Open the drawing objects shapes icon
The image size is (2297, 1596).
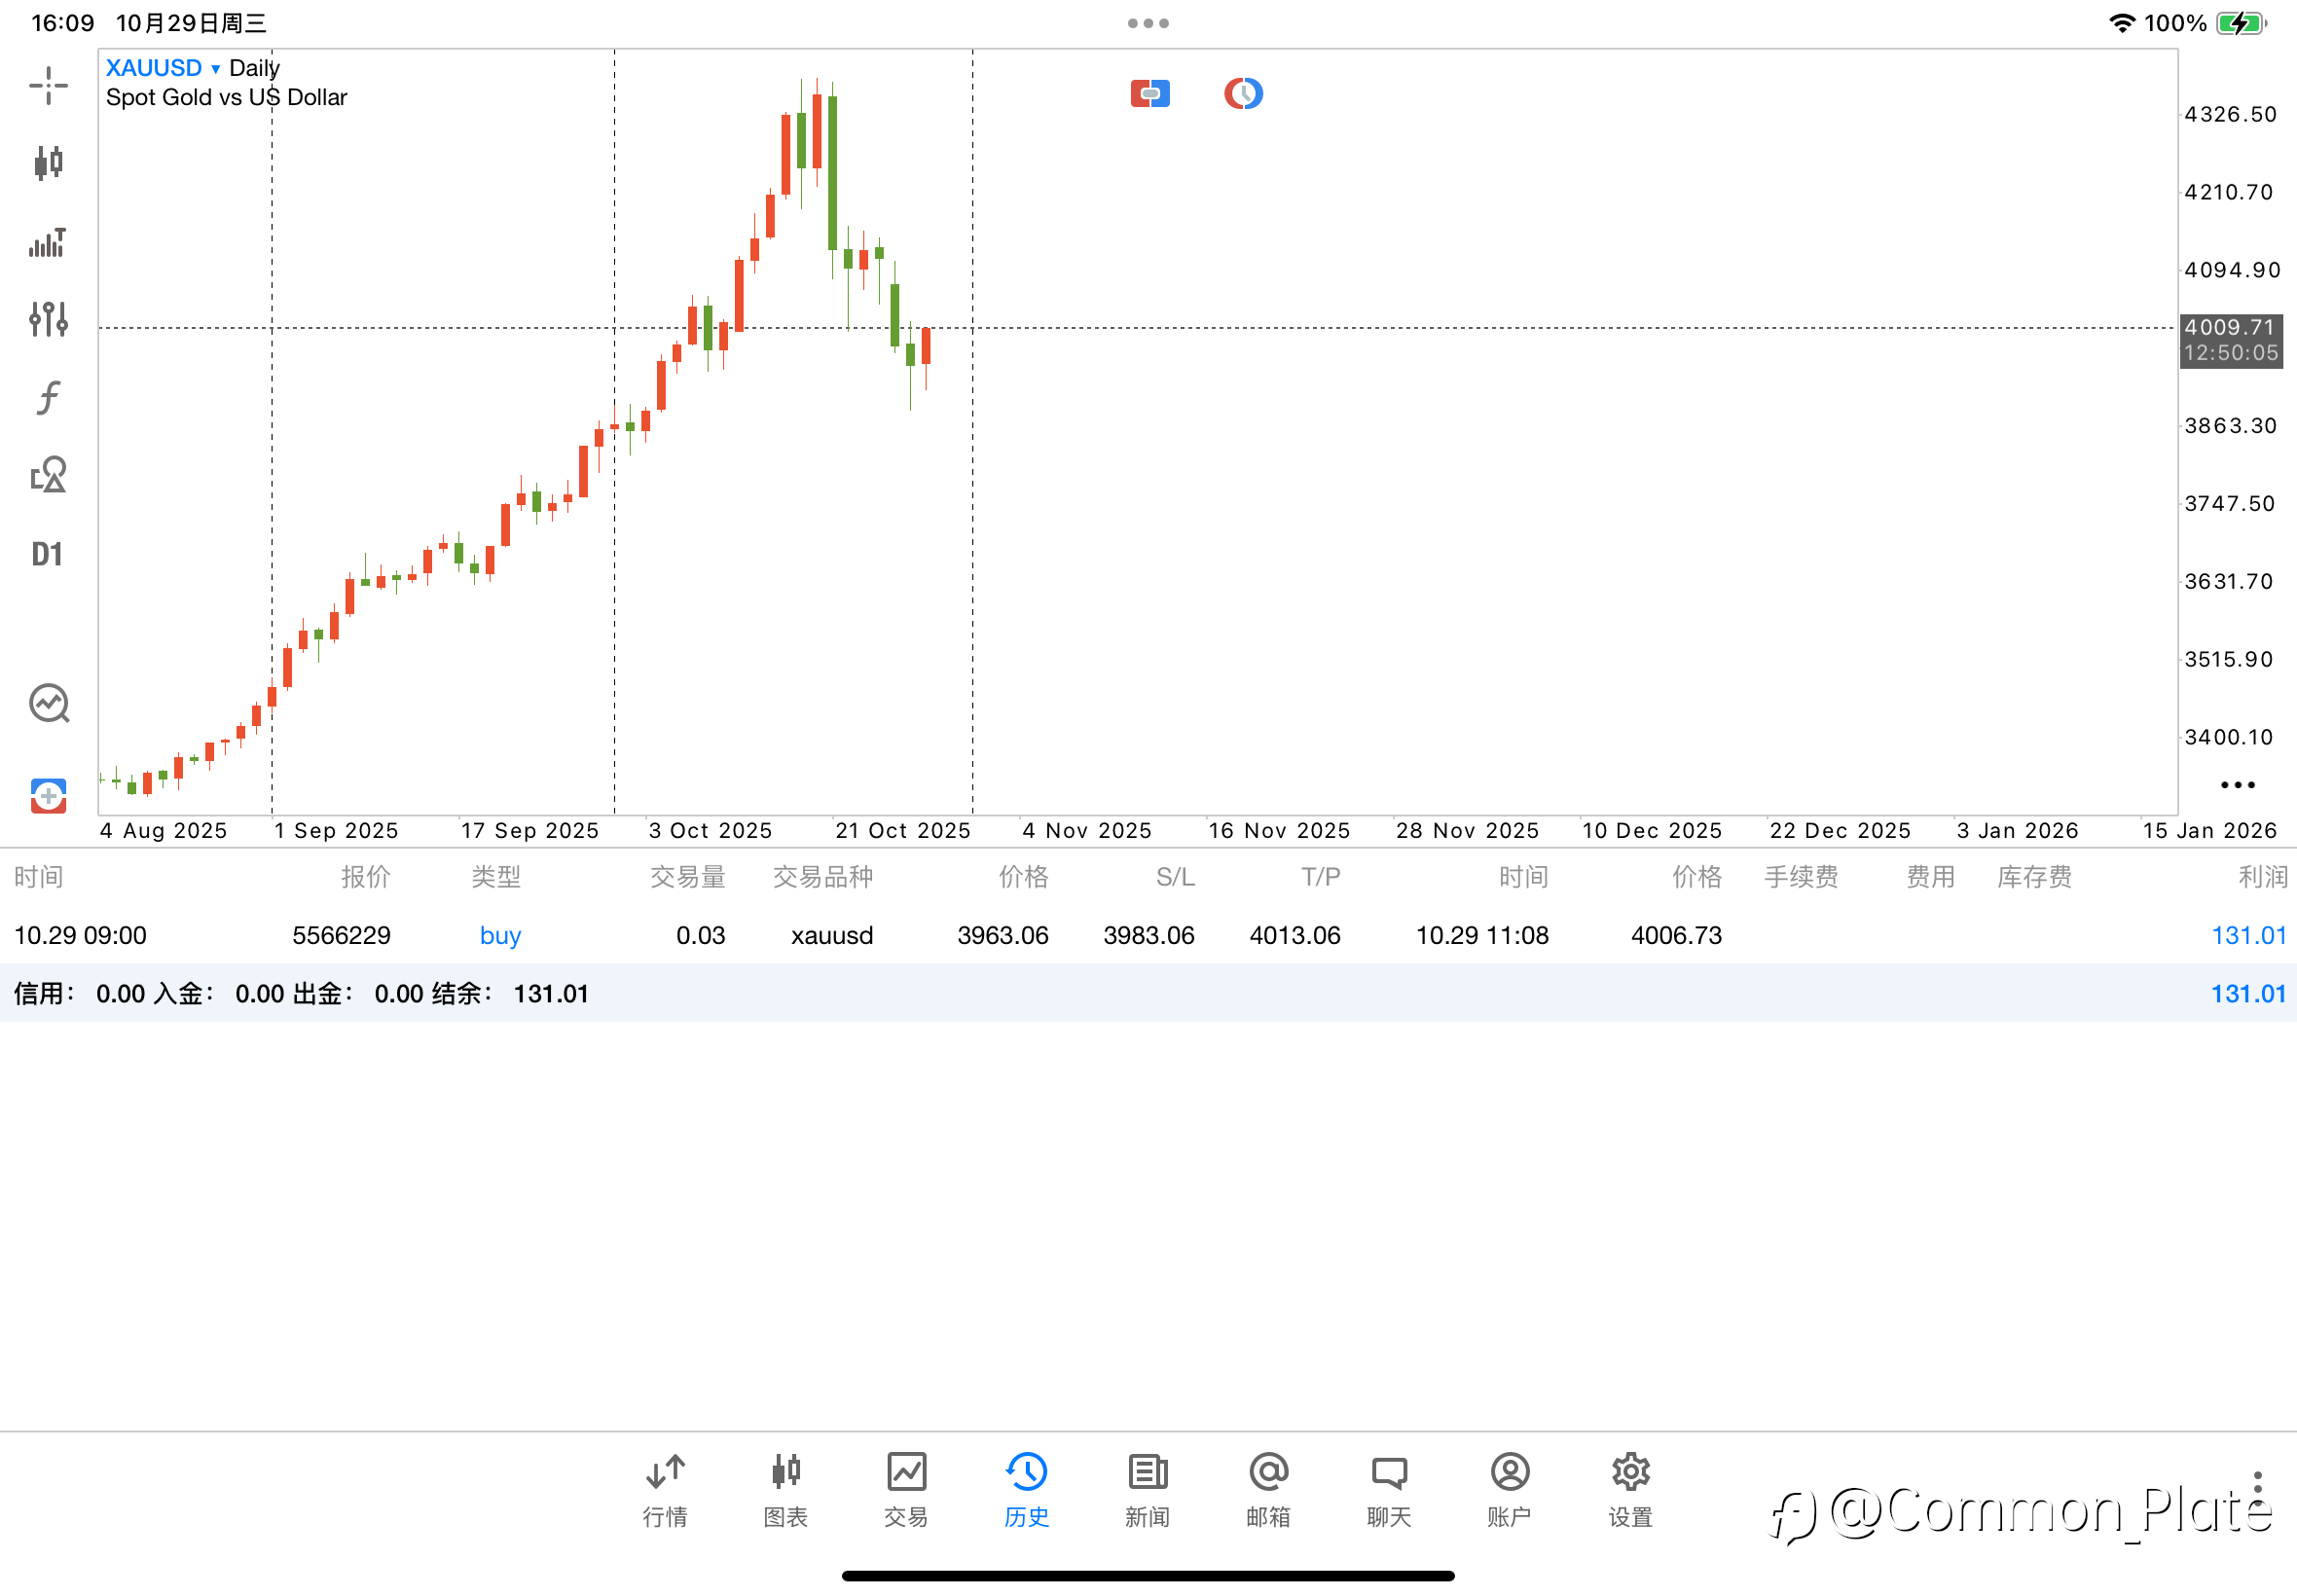point(48,476)
